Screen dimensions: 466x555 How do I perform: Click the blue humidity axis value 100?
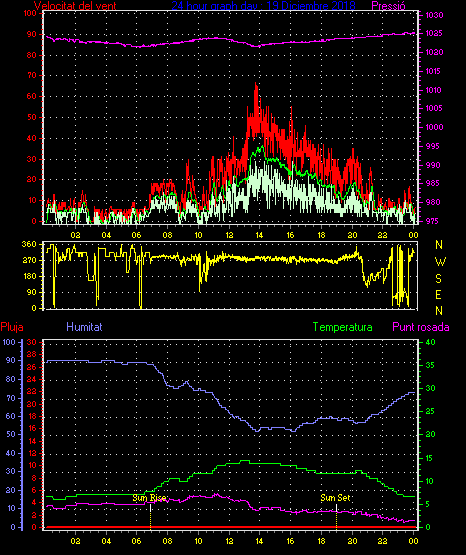9,342
